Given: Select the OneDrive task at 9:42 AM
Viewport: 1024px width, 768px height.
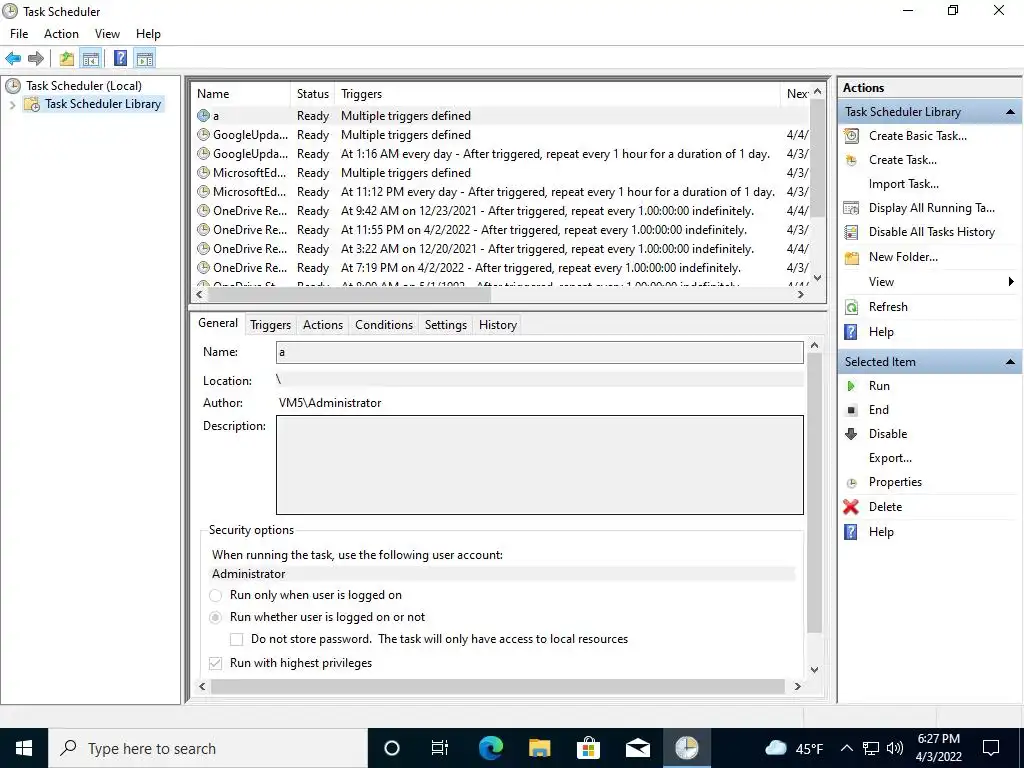Looking at the screenshot, I should click(502, 211).
